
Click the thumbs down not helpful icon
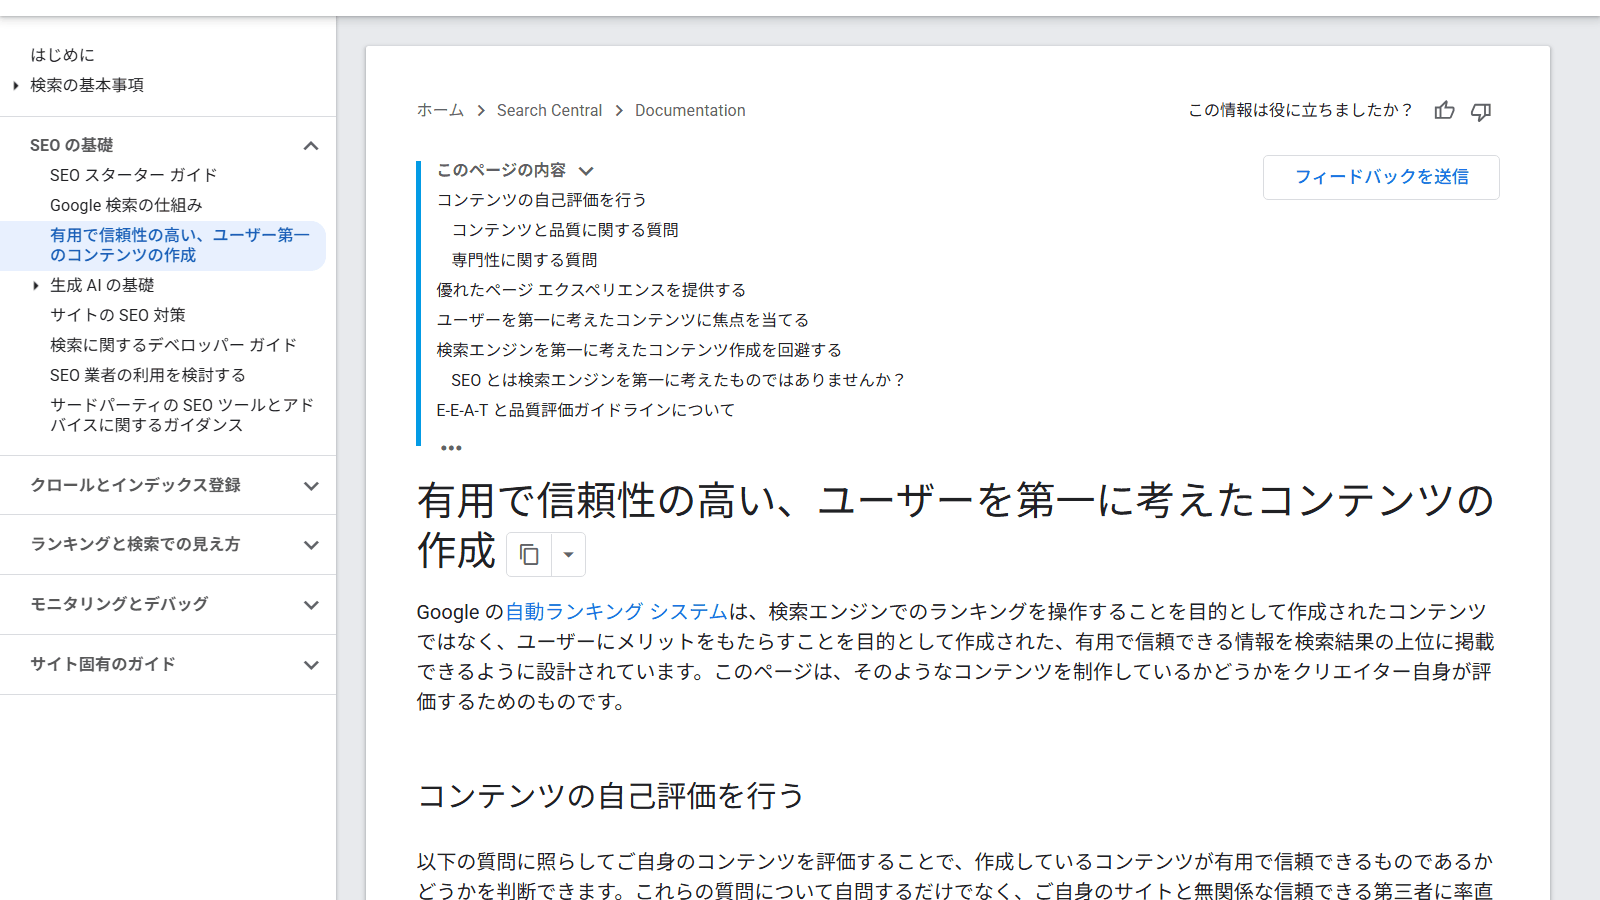1481,111
